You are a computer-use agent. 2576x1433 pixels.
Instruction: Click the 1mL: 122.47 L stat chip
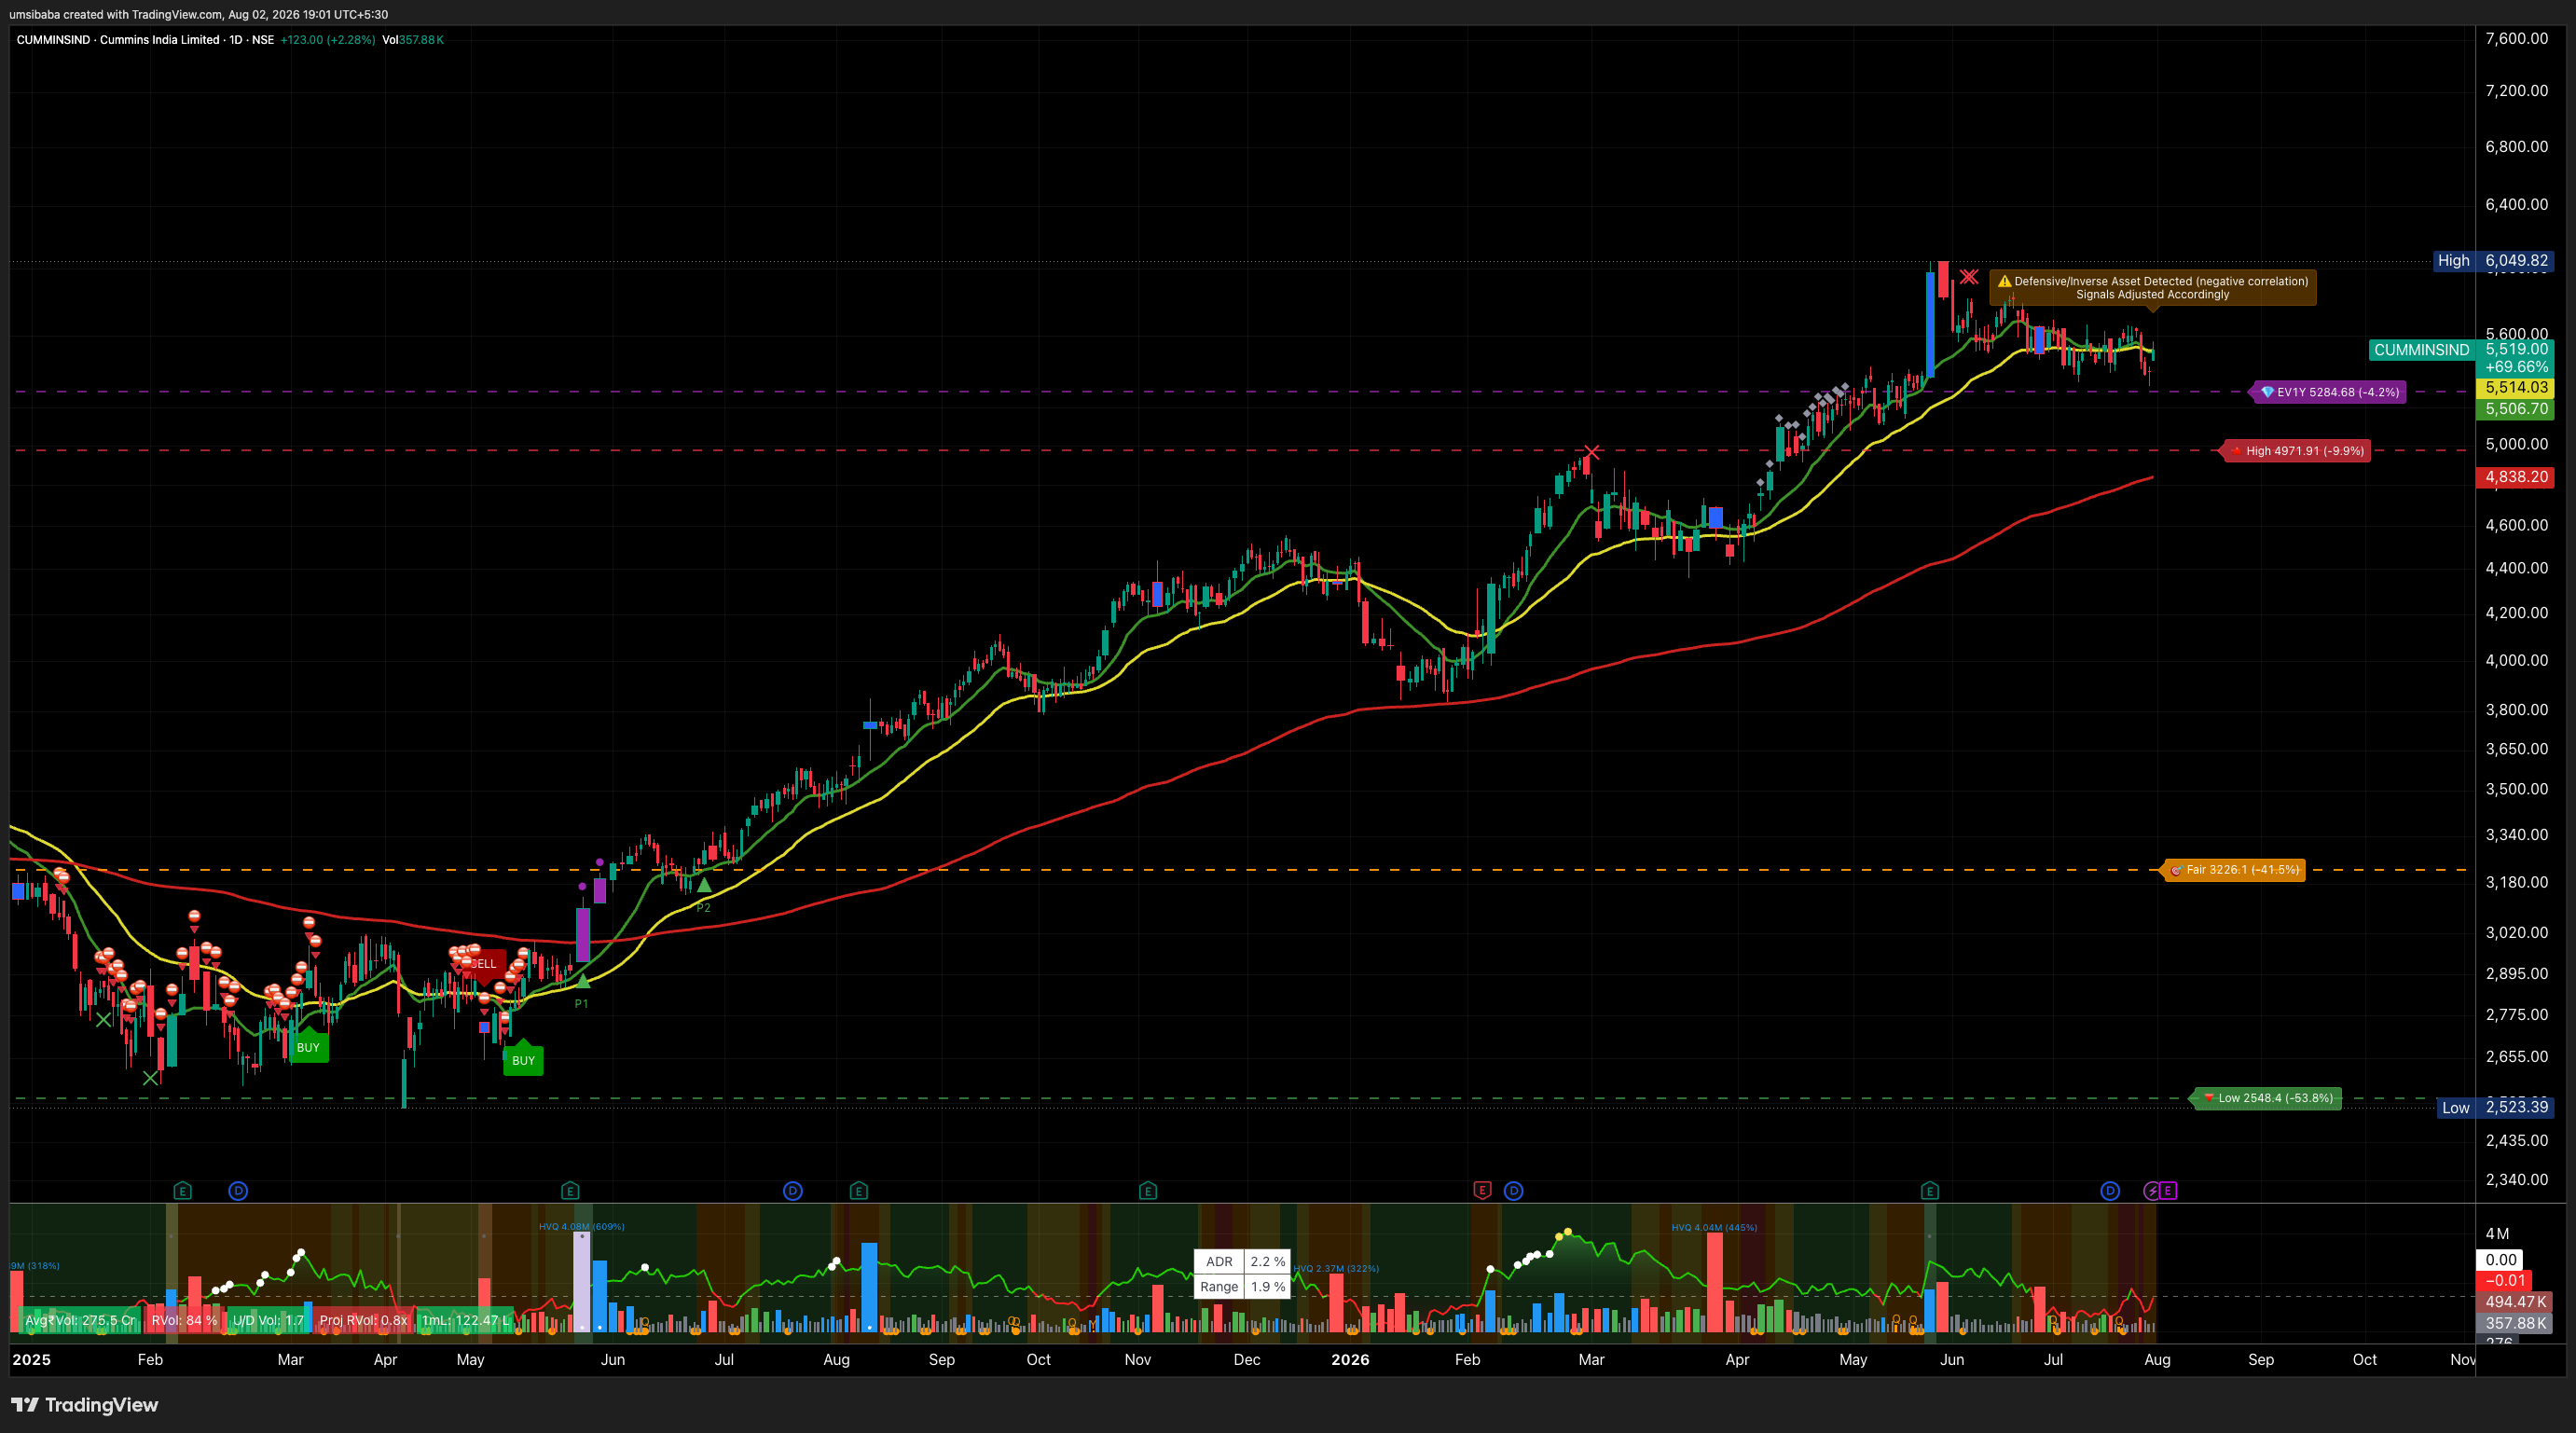point(465,1320)
